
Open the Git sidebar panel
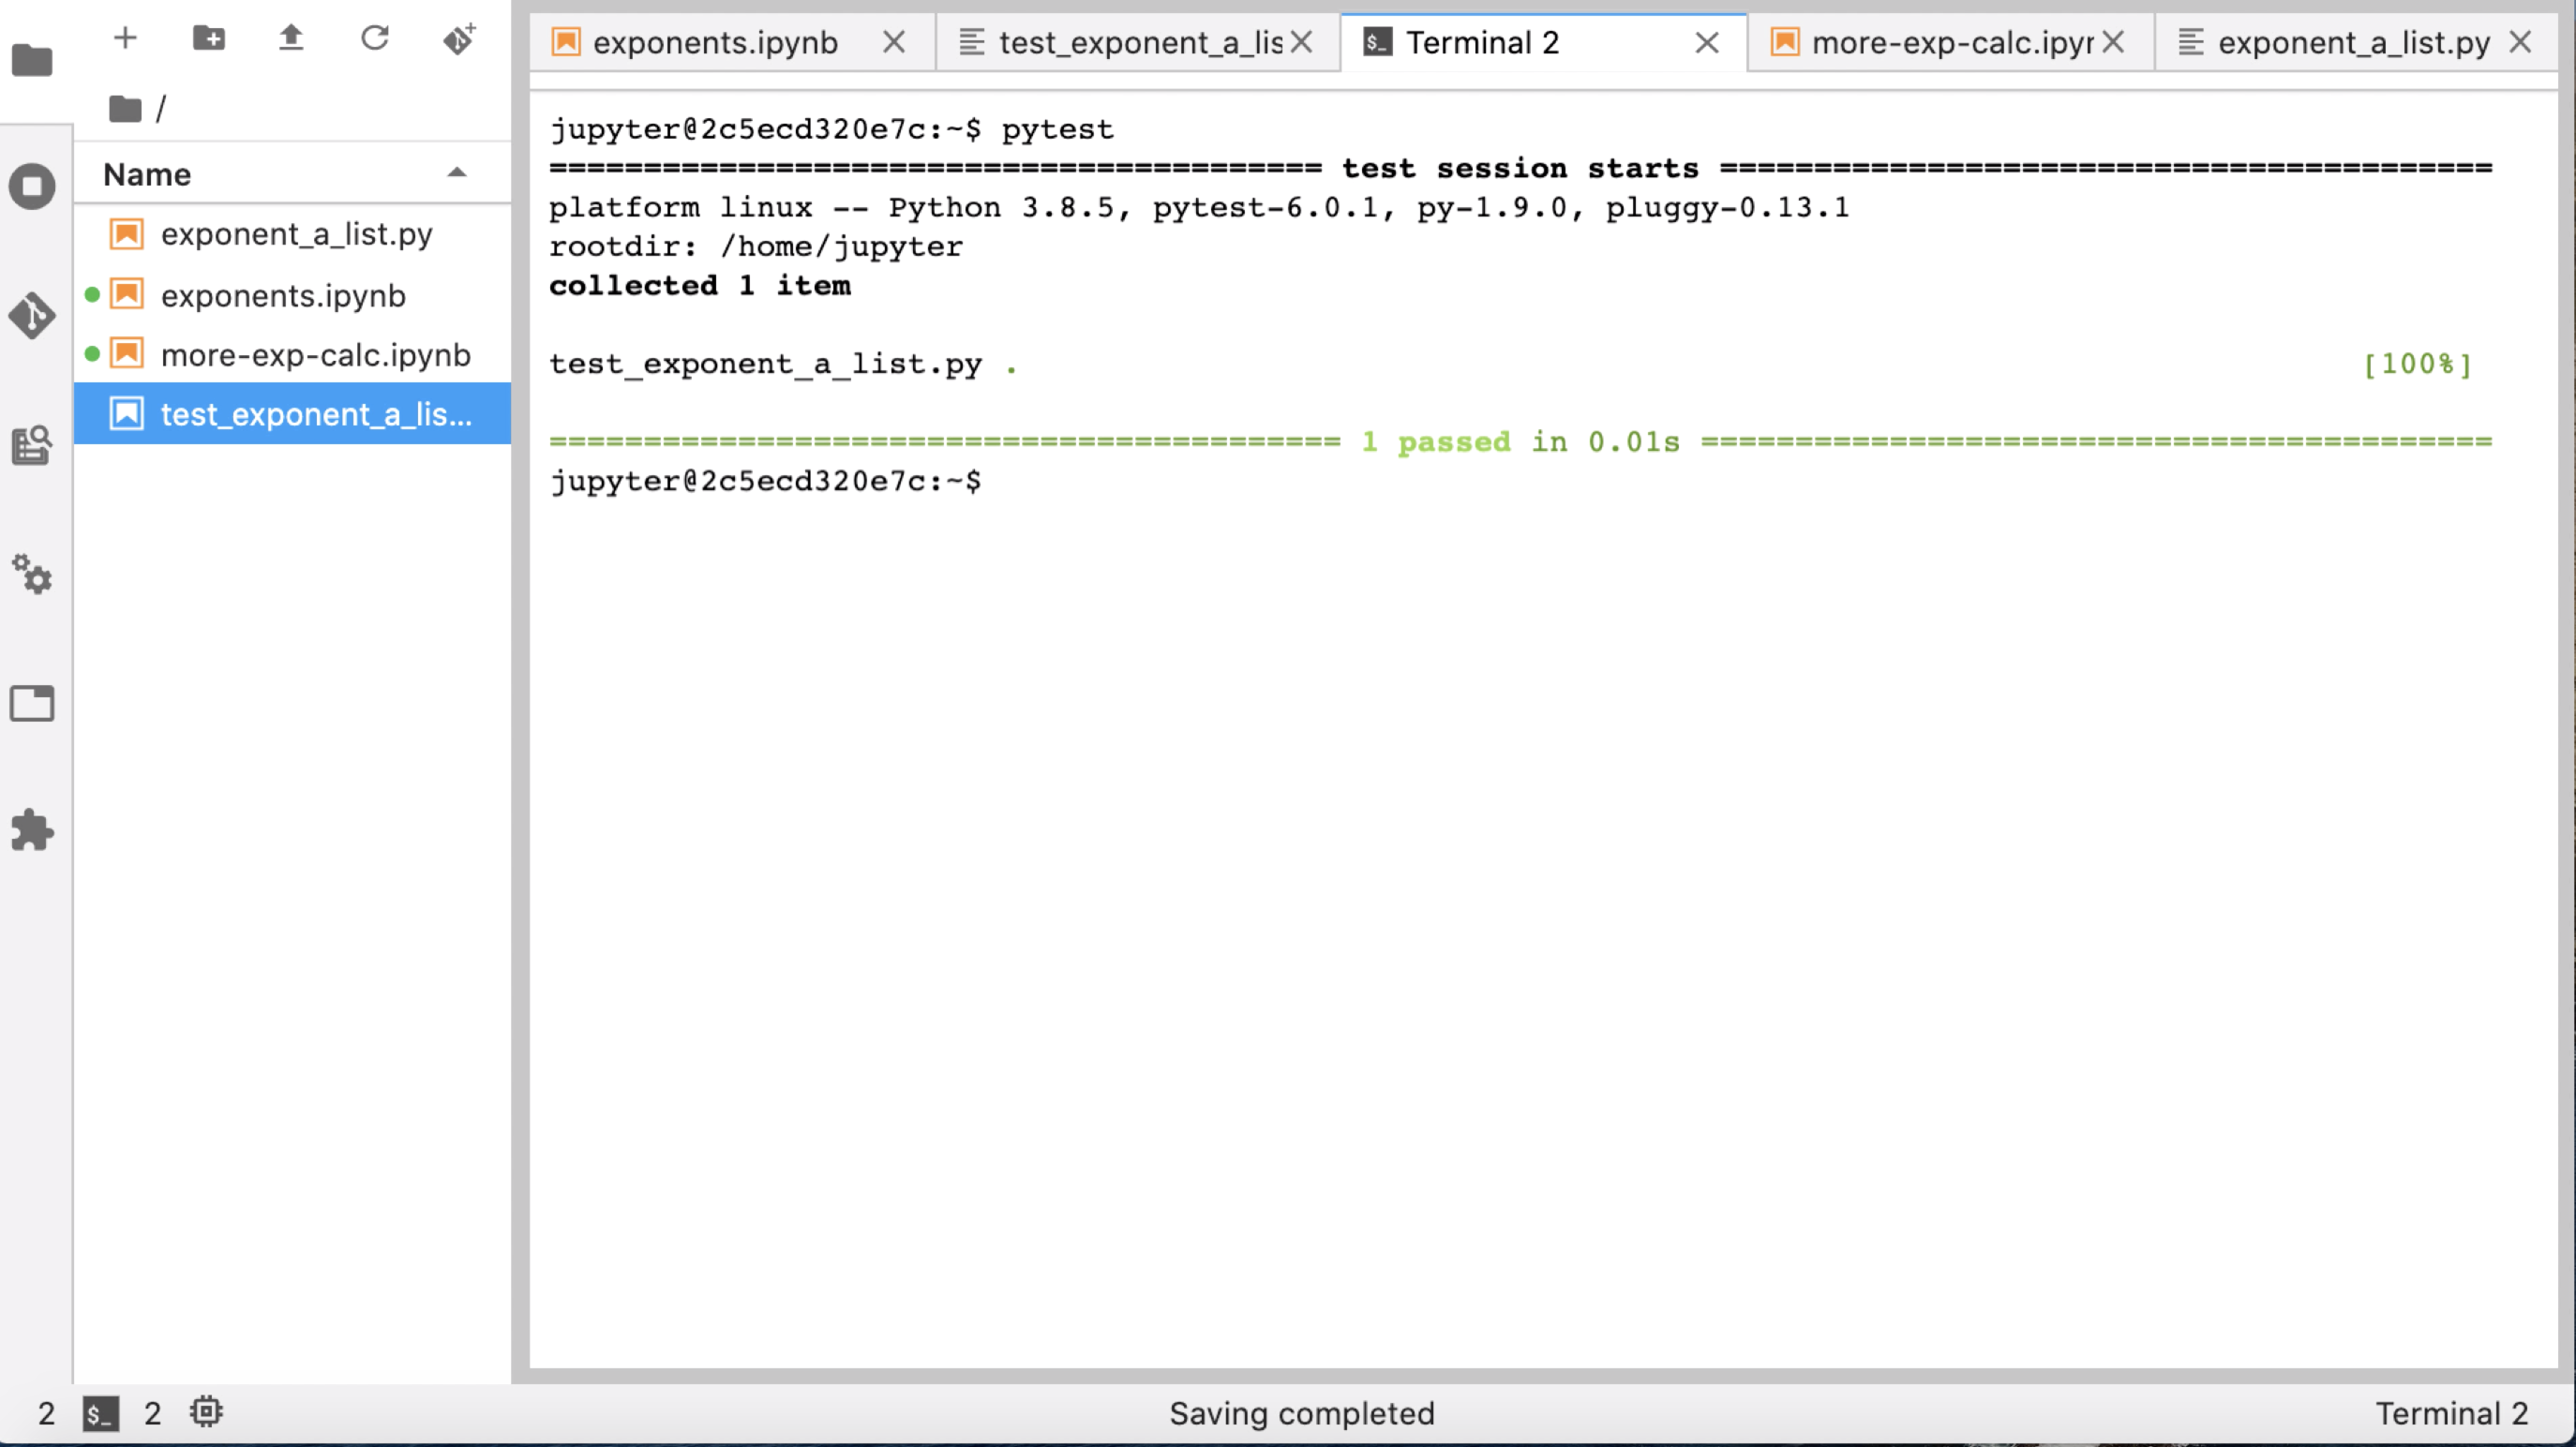point(32,316)
